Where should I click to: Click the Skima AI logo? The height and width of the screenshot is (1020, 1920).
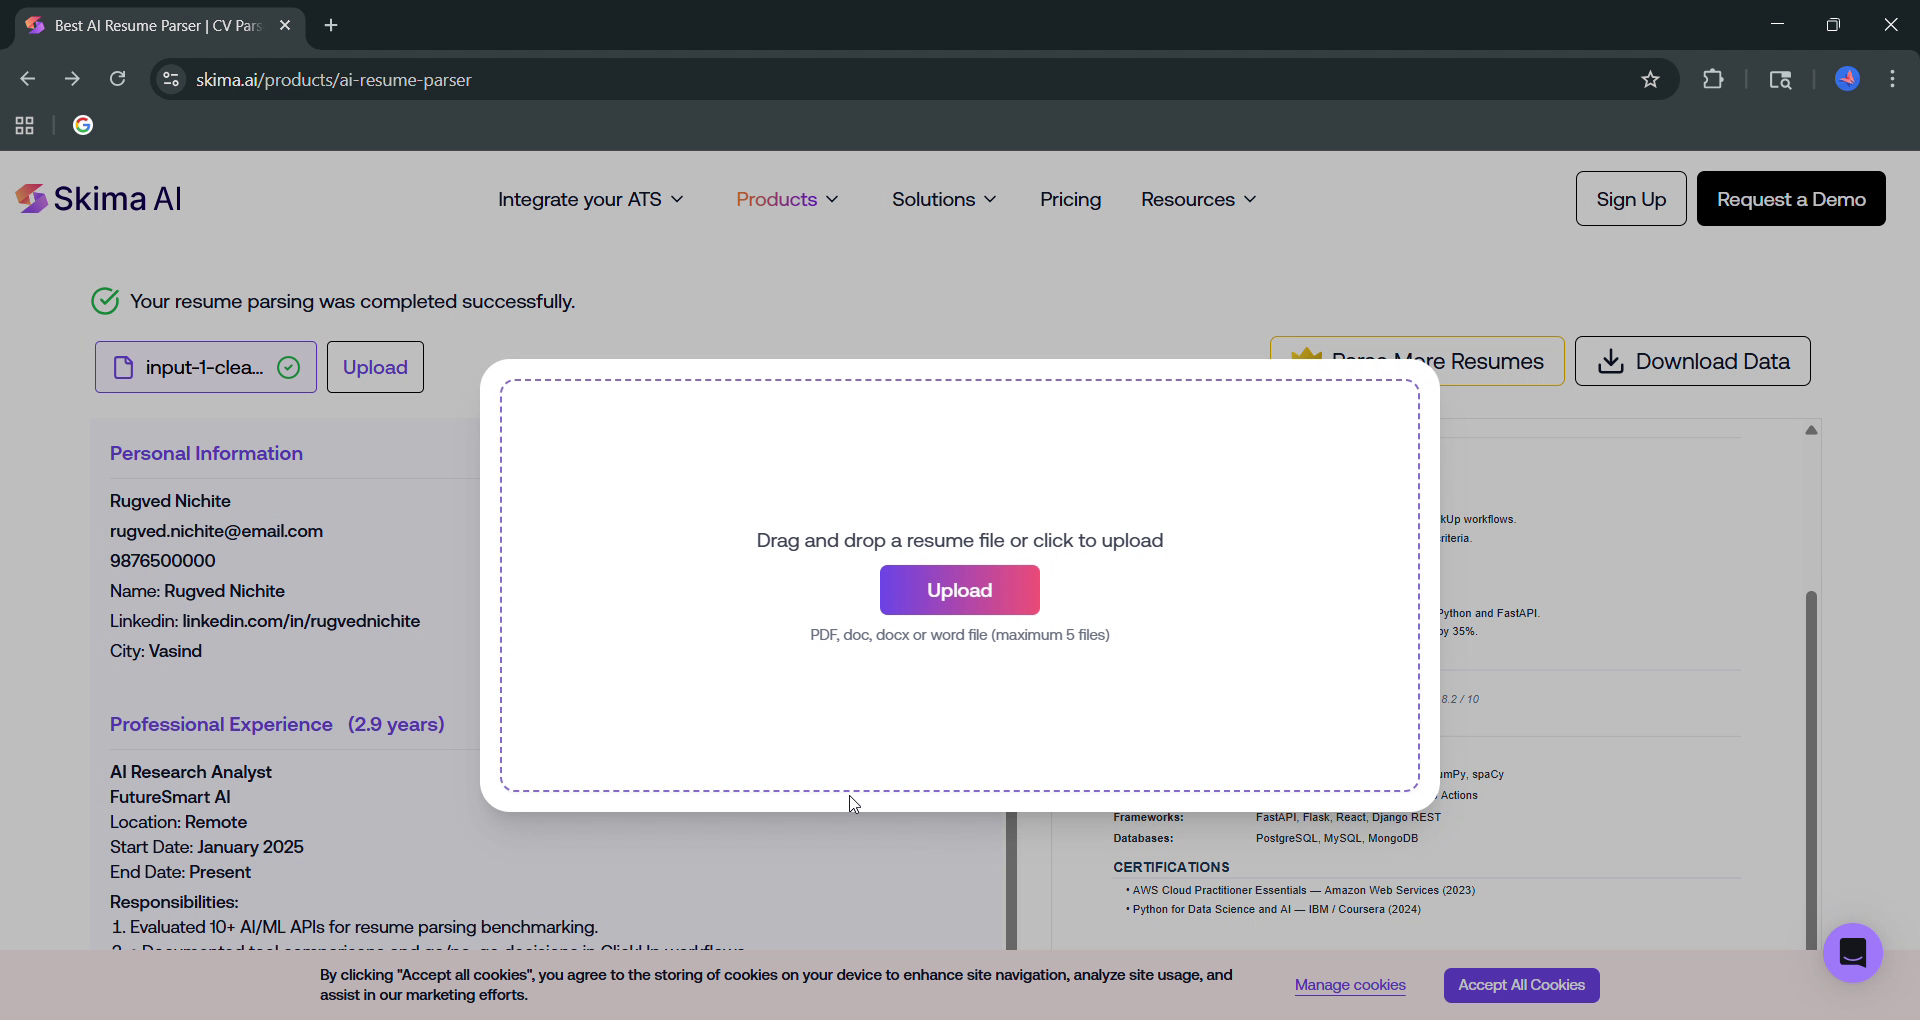98,199
